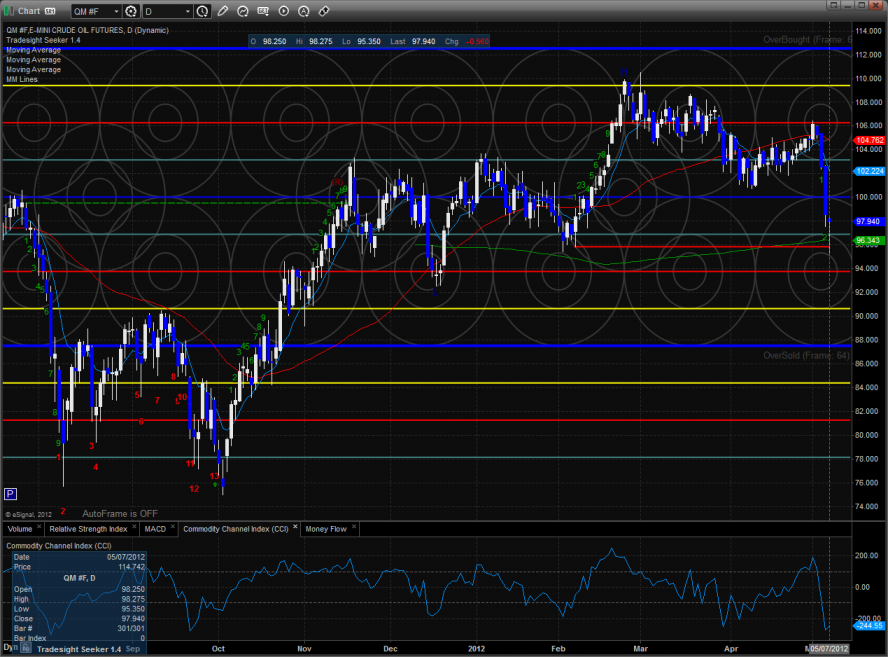Viewport: 888px width, 657px height.
Task: Expand the QM #F symbol dropdown
Action: [x=115, y=11]
